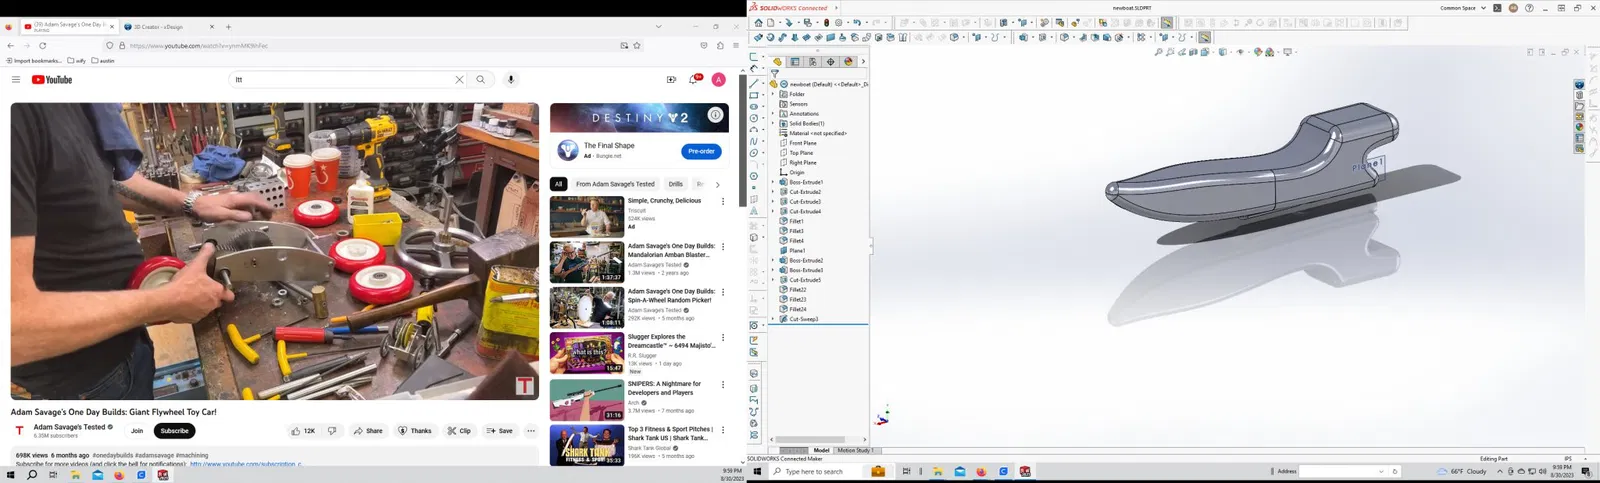Click the voice search microphone icon
The width and height of the screenshot is (1600, 483).
[x=511, y=79]
